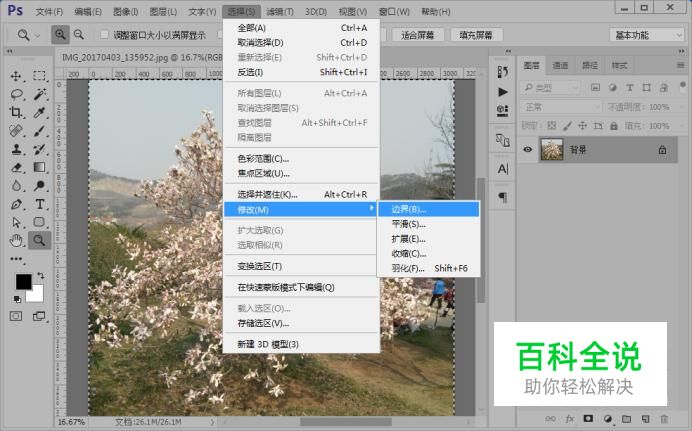Select the Blur tool
692x431 pixels.
pyautogui.click(x=16, y=186)
